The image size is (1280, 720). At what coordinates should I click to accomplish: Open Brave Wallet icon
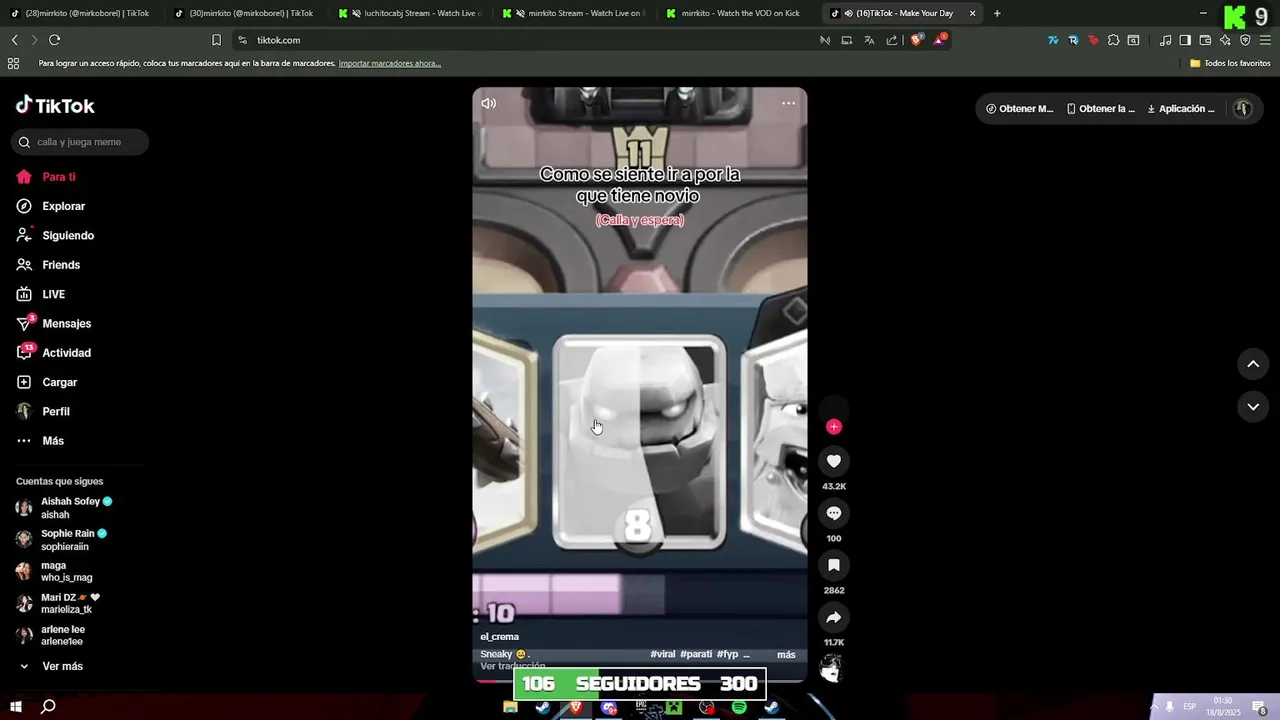click(1205, 40)
